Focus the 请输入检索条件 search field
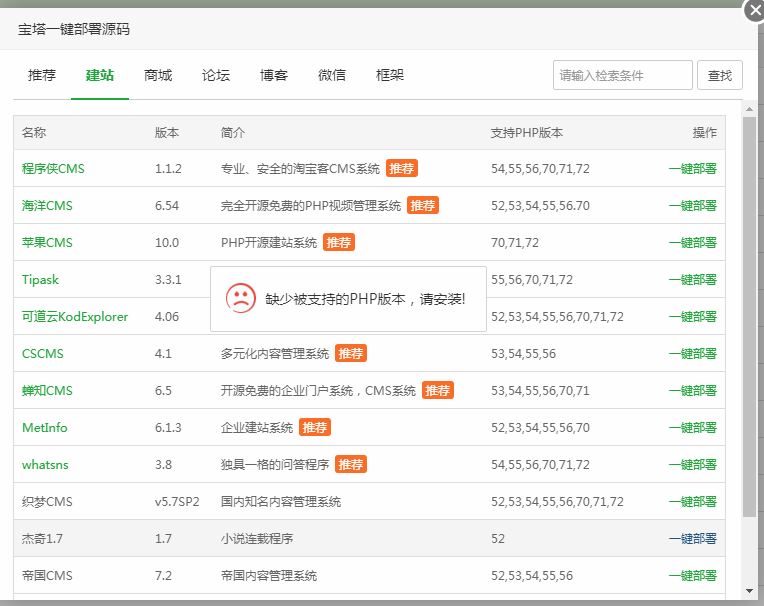The width and height of the screenshot is (764, 606). (x=623, y=75)
